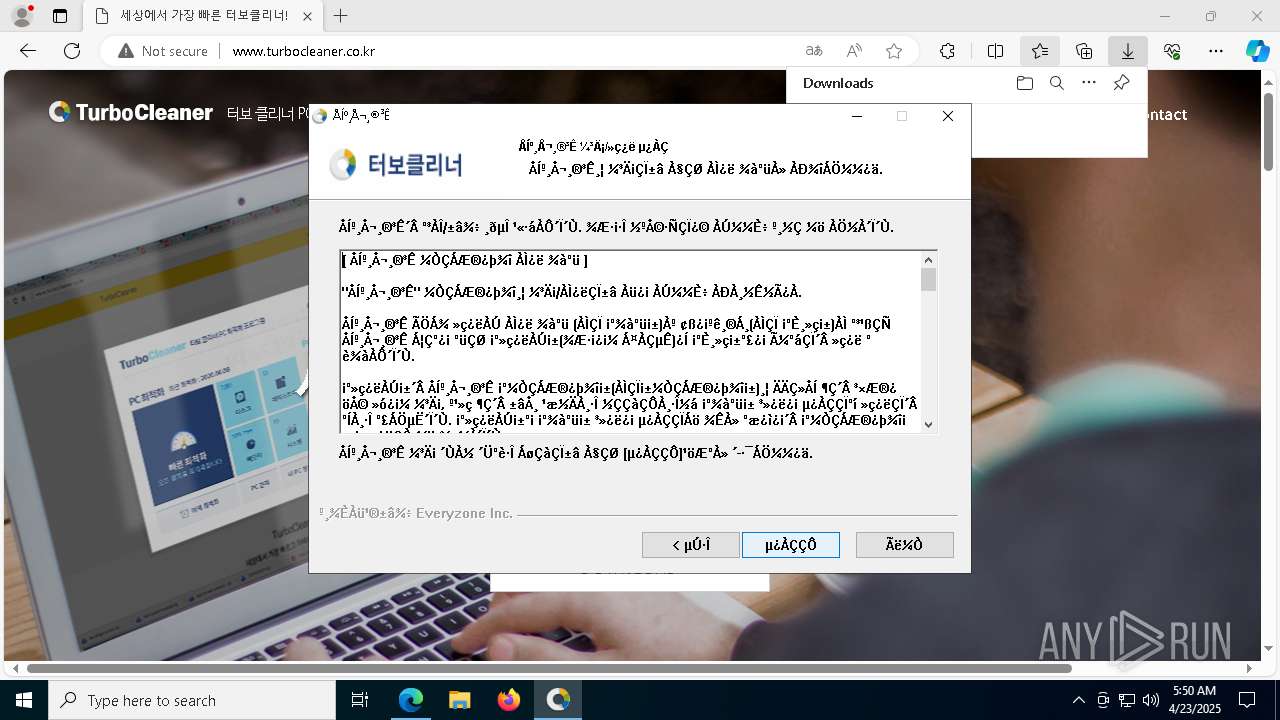
Task: Open the translate page icon
Action: pyautogui.click(x=814, y=51)
